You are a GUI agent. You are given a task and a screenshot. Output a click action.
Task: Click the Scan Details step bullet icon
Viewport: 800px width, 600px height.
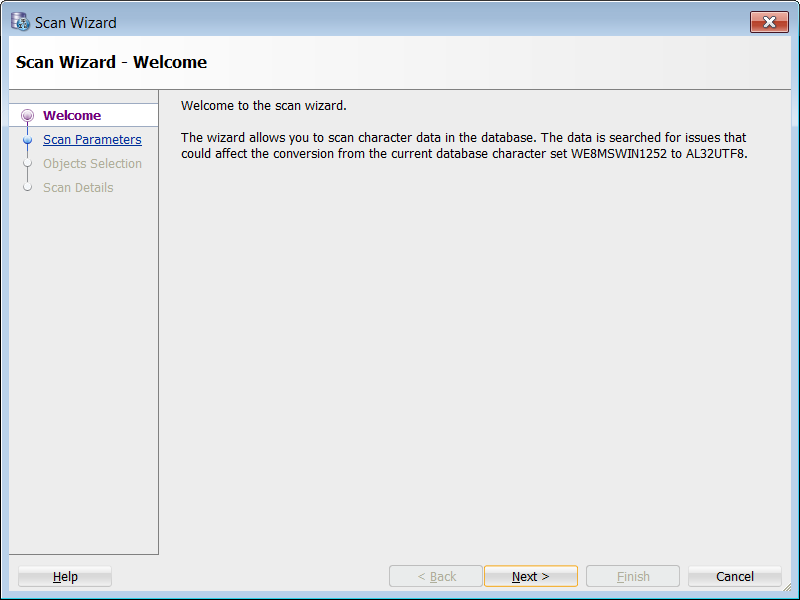click(27, 188)
